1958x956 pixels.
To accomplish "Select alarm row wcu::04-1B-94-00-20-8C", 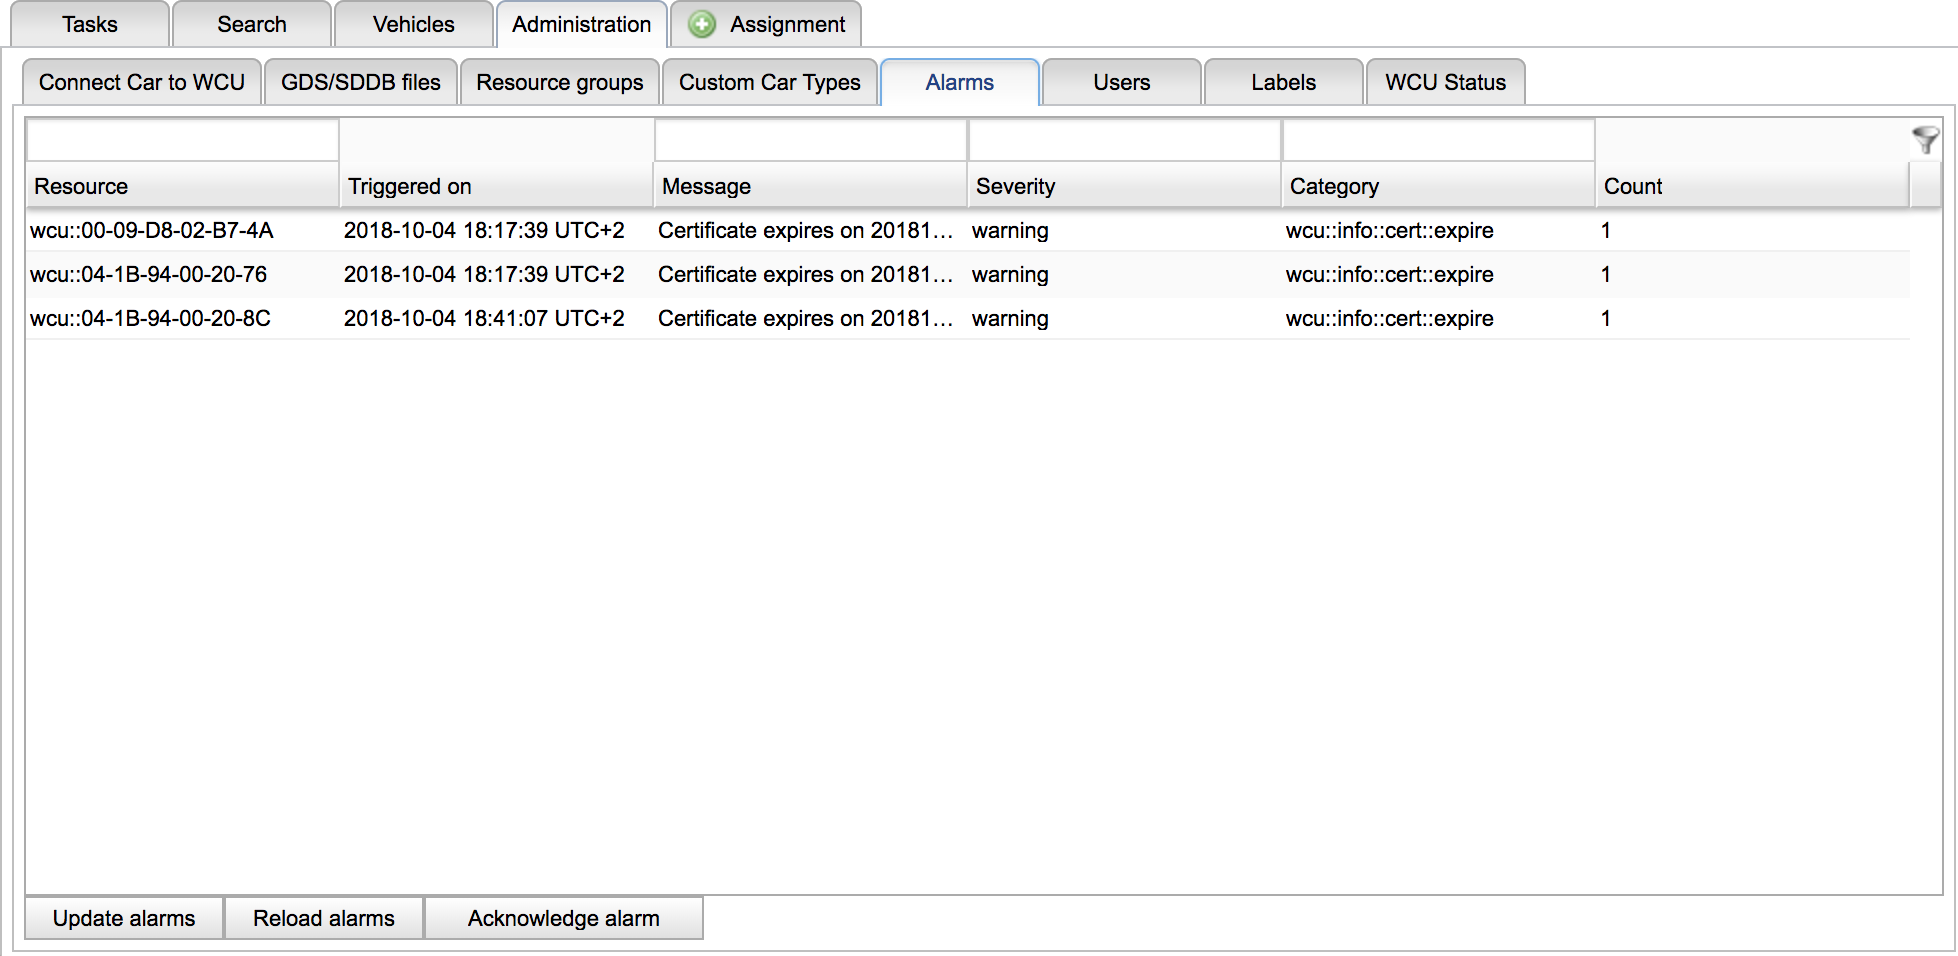I will pos(150,319).
